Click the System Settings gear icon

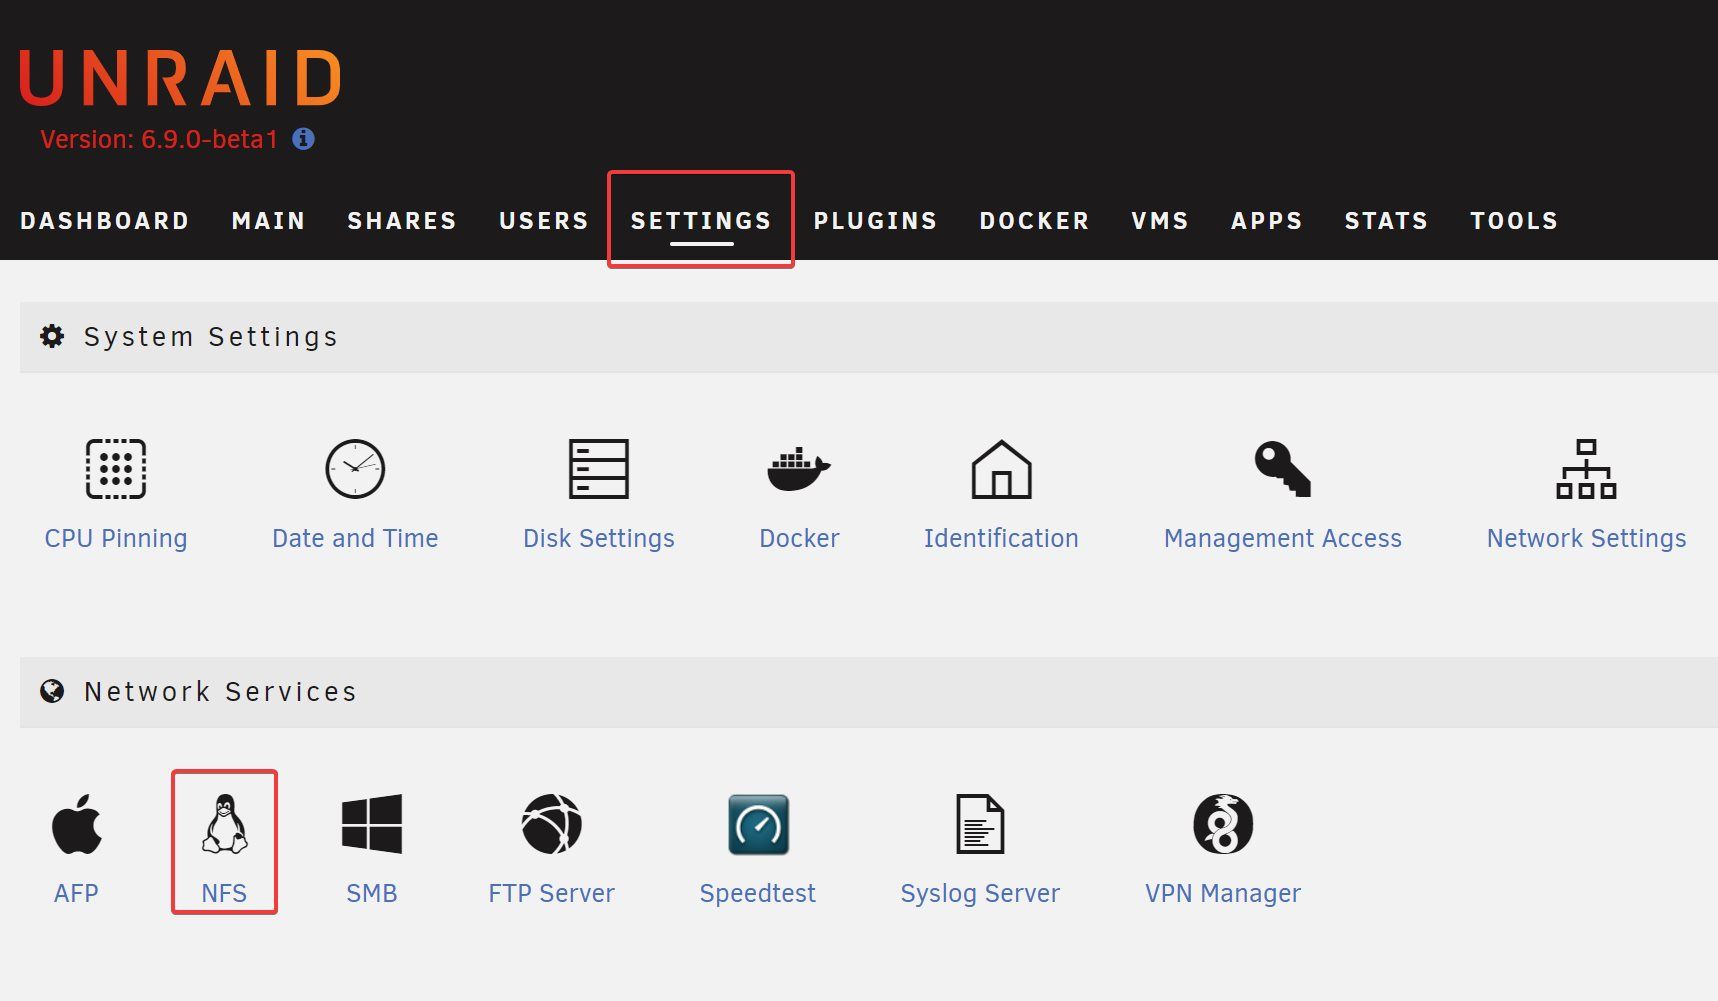(x=52, y=336)
